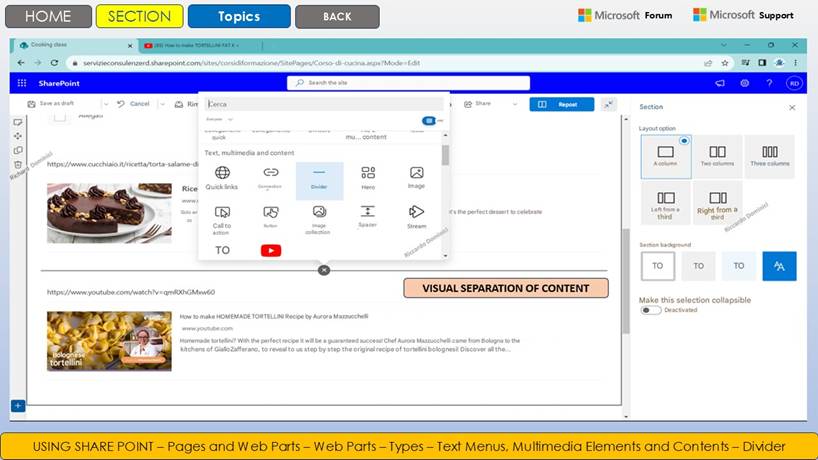Open the Share dropdown arrow
Viewport: 818px width, 460px height.
click(515, 104)
